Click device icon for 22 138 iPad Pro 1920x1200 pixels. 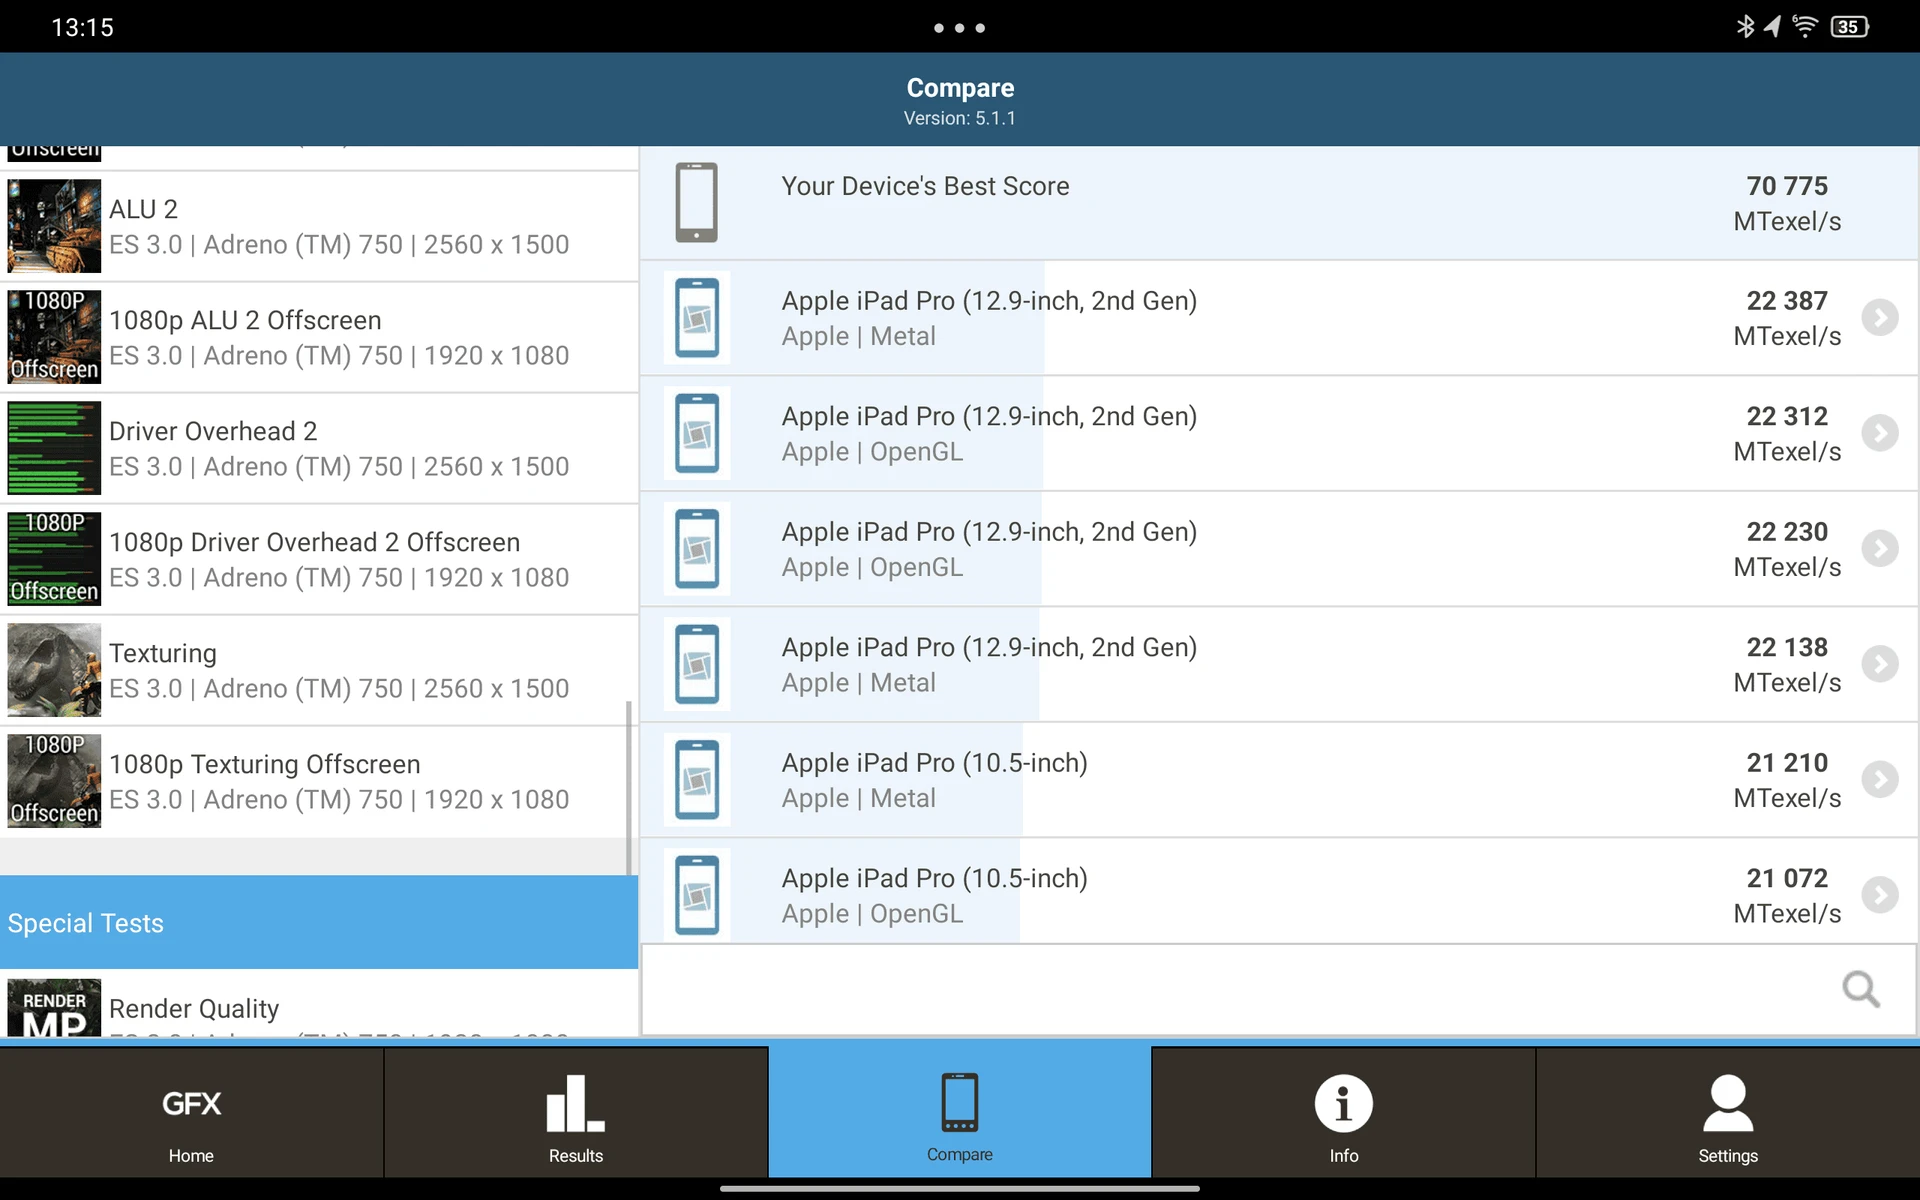[697, 664]
